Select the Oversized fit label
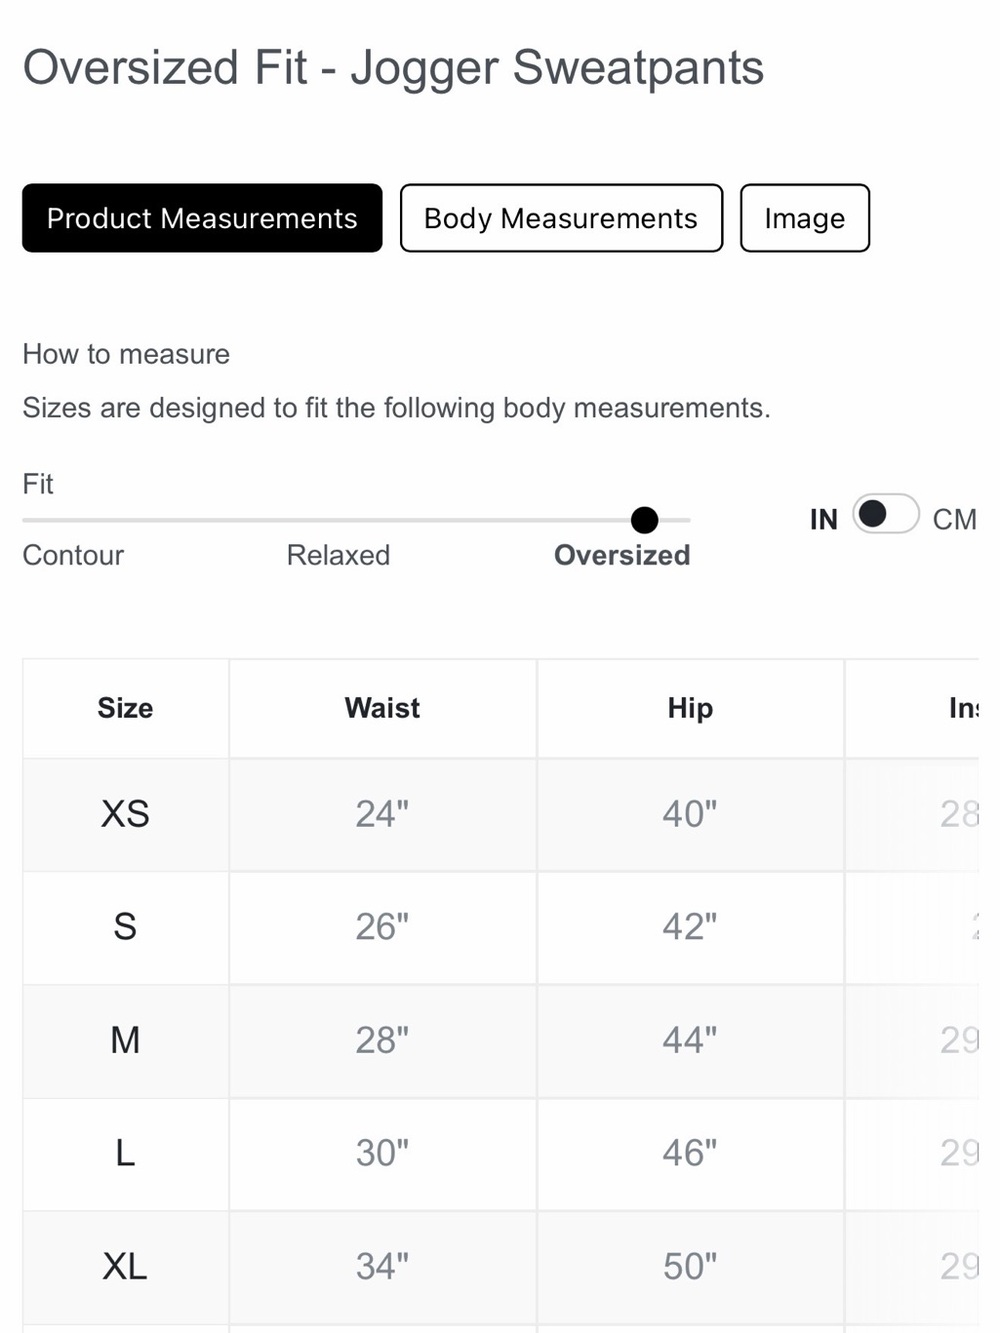This screenshot has width=1000, height=1333. [x=622, y=555]
